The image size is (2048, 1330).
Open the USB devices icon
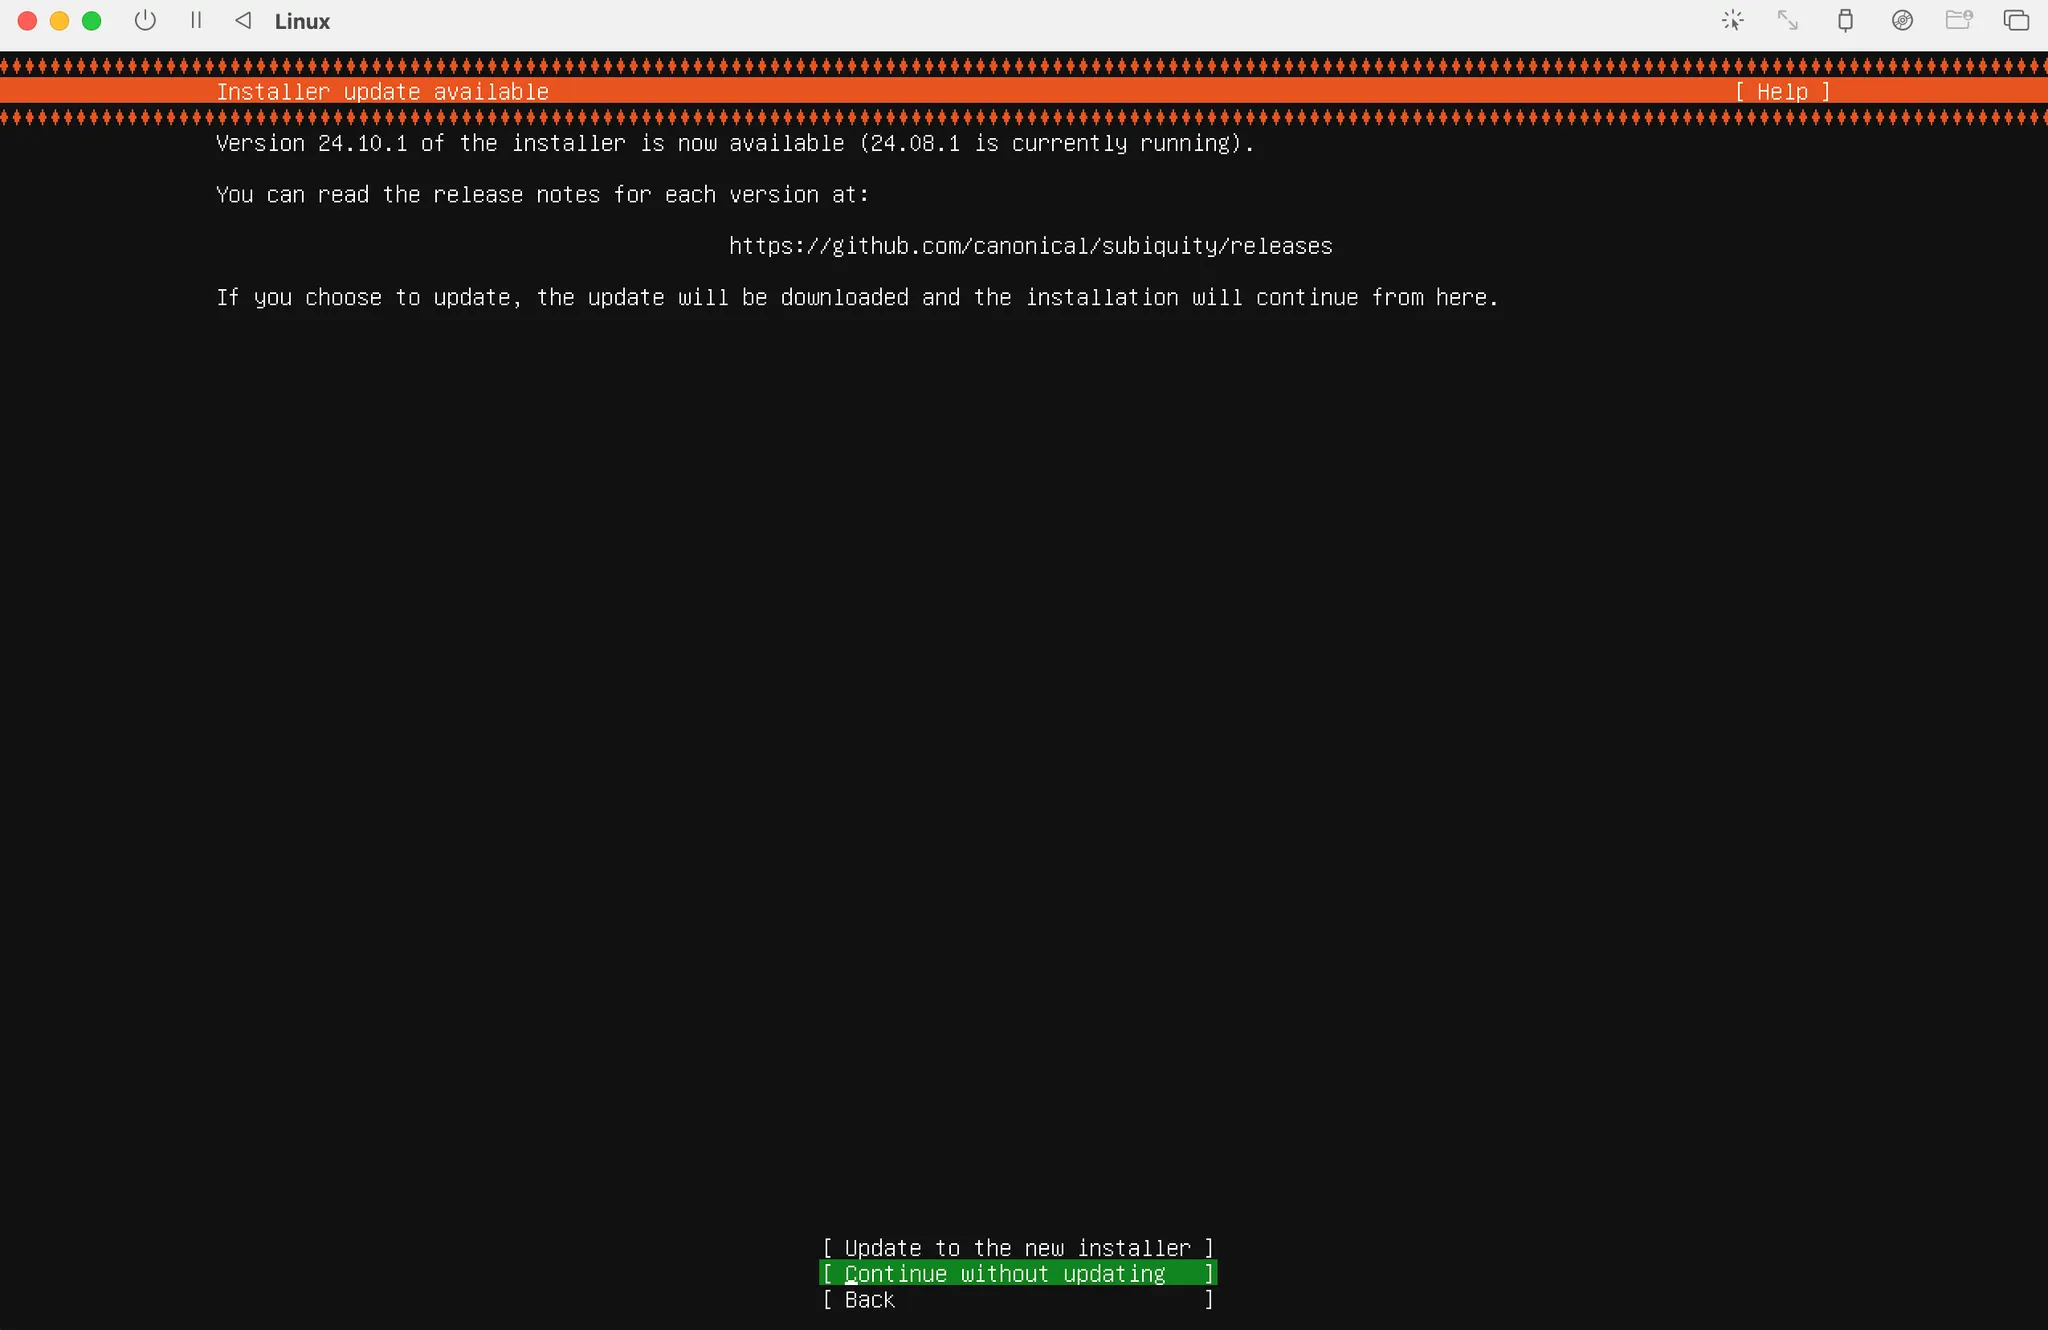(x=1845, y=21)
